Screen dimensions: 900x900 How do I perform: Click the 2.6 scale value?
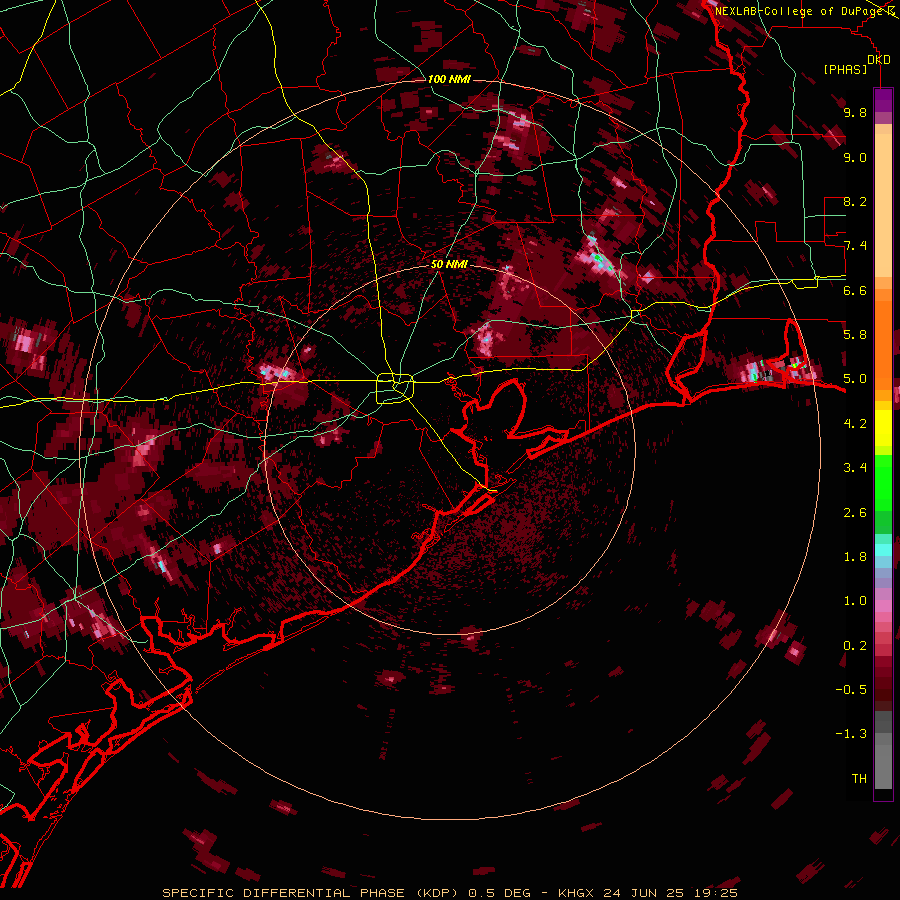855,513
